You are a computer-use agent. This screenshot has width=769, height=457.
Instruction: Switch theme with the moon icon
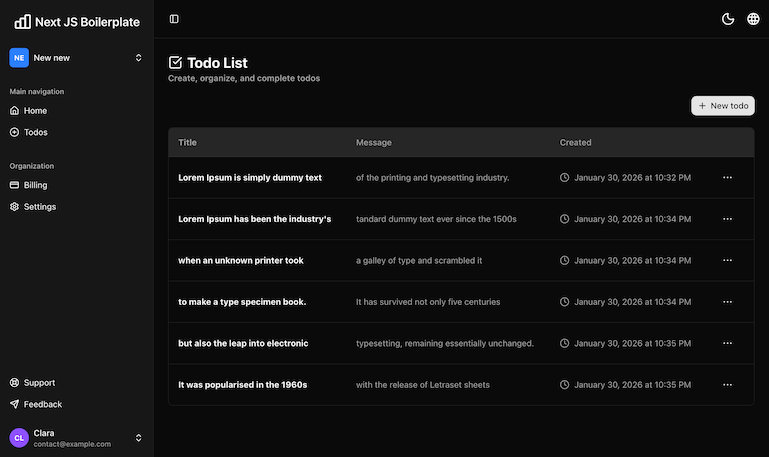point(728,19)
